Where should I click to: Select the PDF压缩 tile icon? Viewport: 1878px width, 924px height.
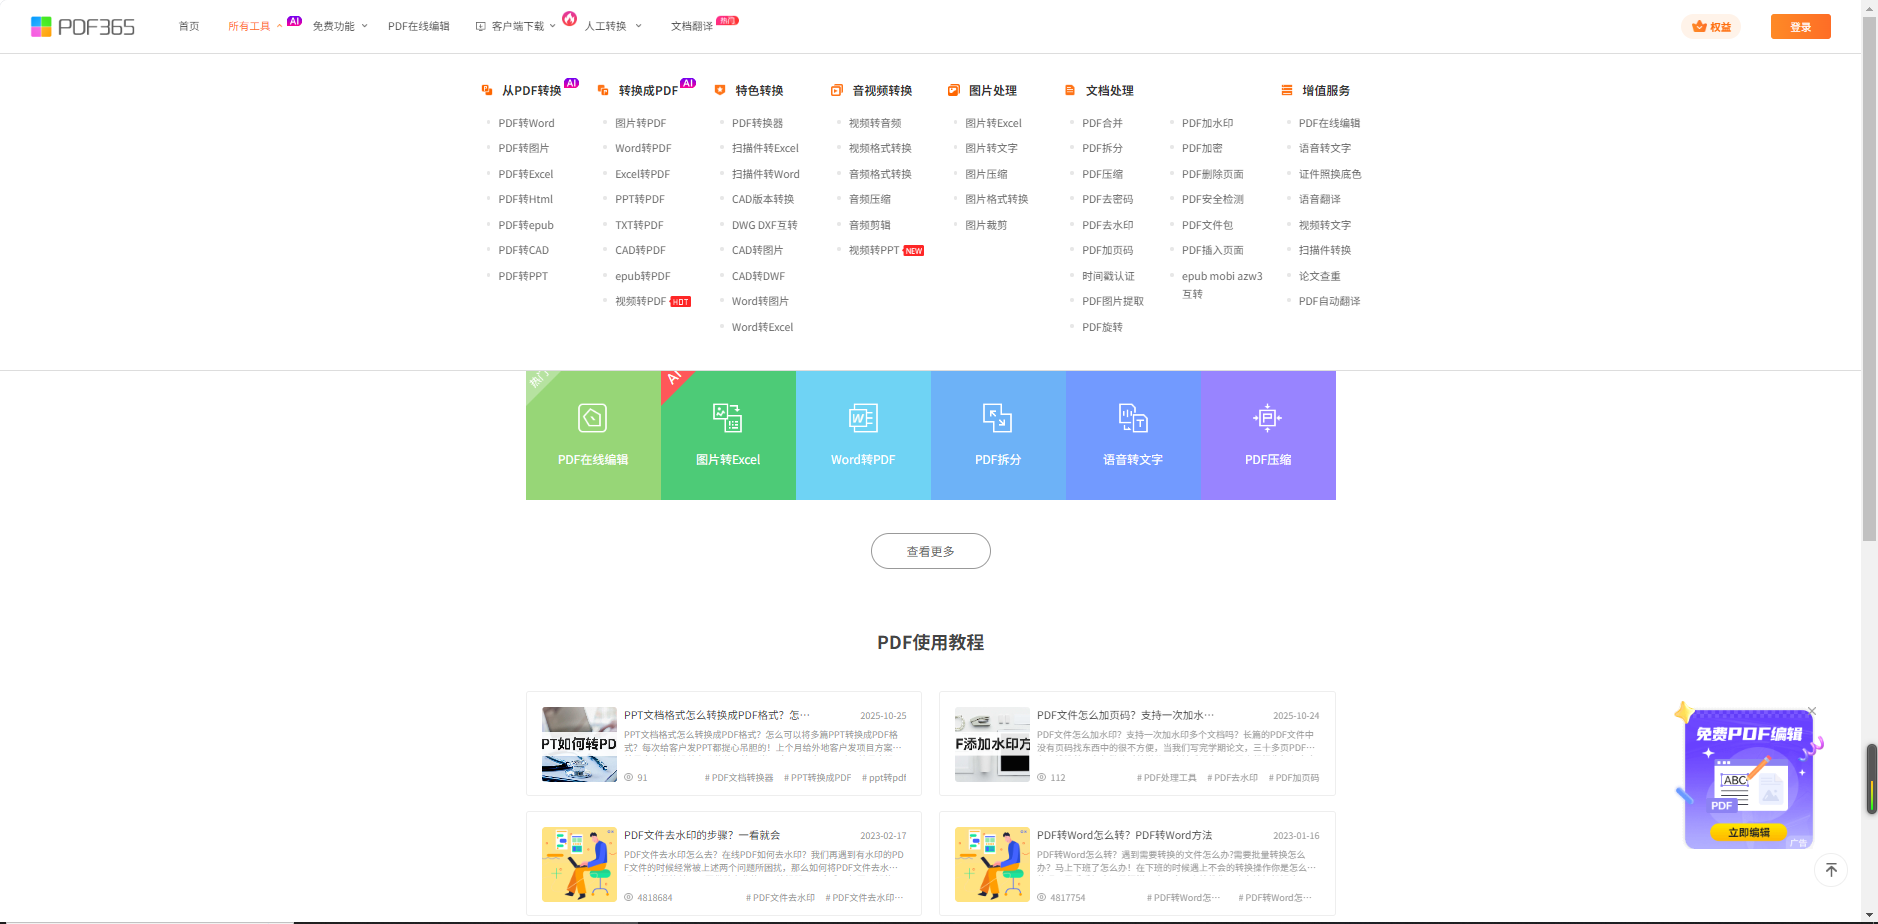1267,418
